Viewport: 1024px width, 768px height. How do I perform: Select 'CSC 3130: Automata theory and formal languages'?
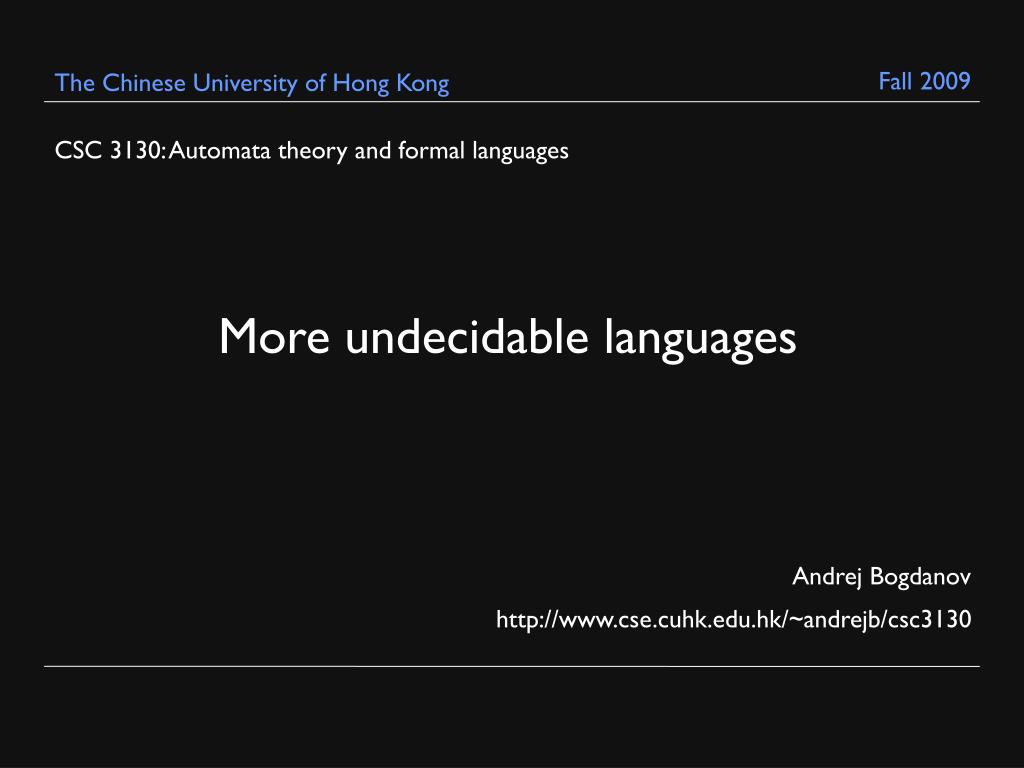tap(312, 151)
